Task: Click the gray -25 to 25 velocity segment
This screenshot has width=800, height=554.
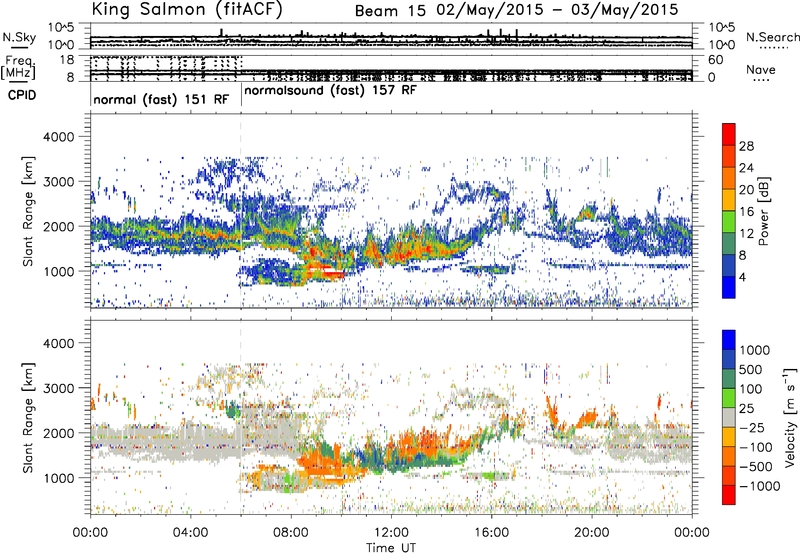Action: pos(729,417)
